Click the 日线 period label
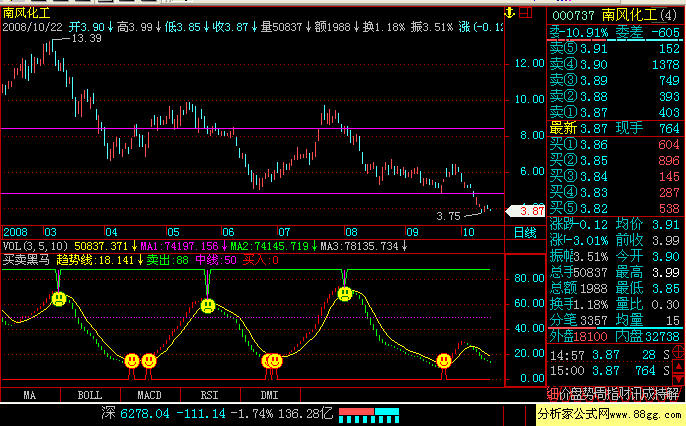Image resolution: width=686 pixels, height=426 pixels. point(525,233)
